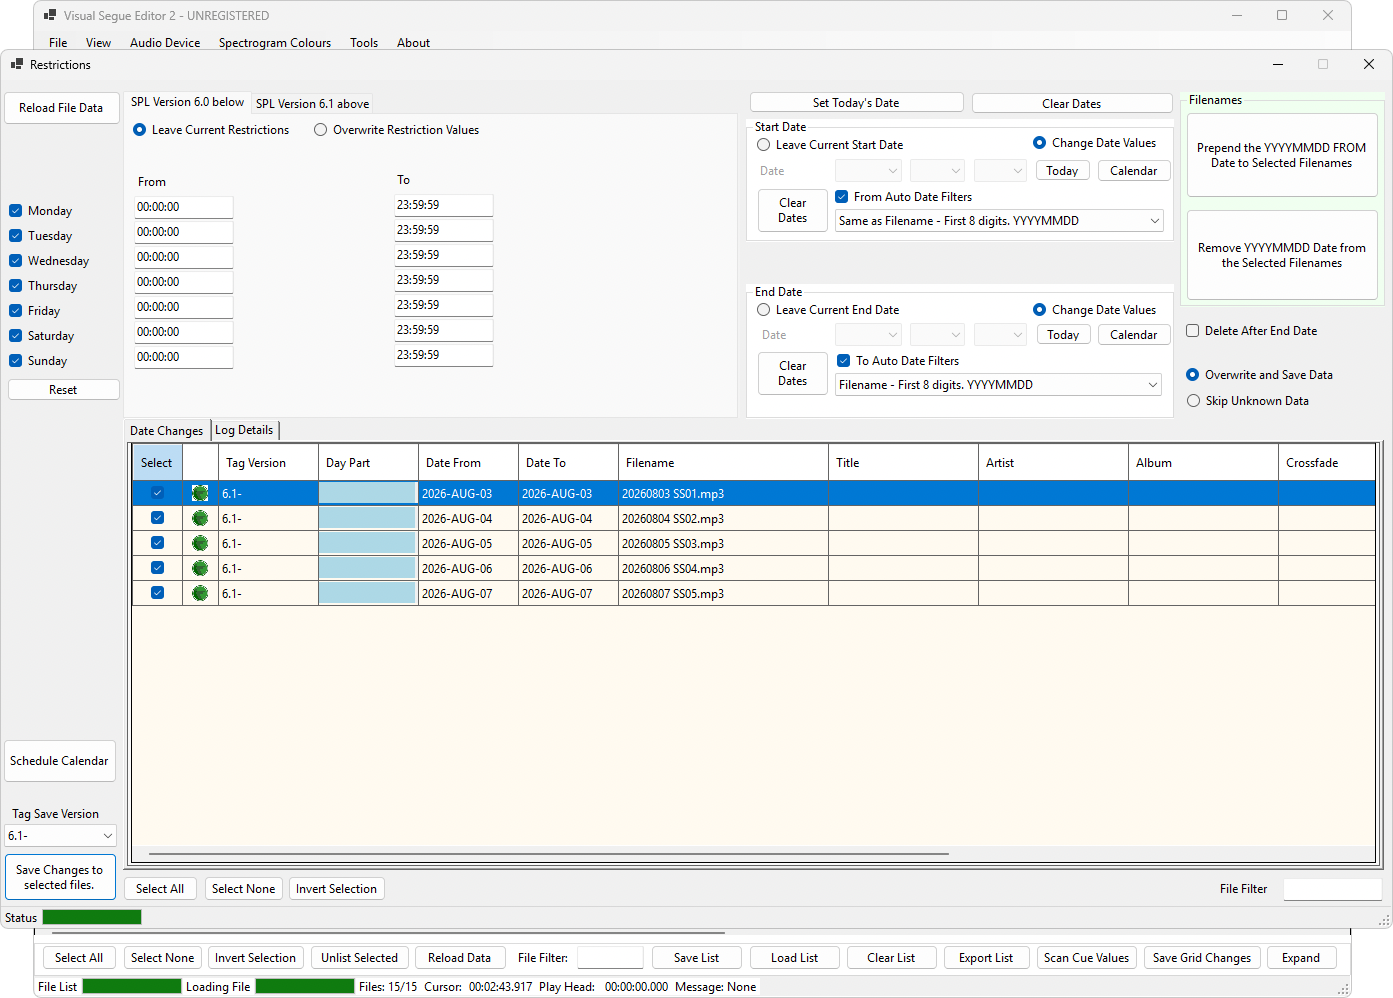The height and width of the screenshot is (998, 1393).
Task: Click Date From cell 2026-AUG-06
Action: tap(468, 568)
